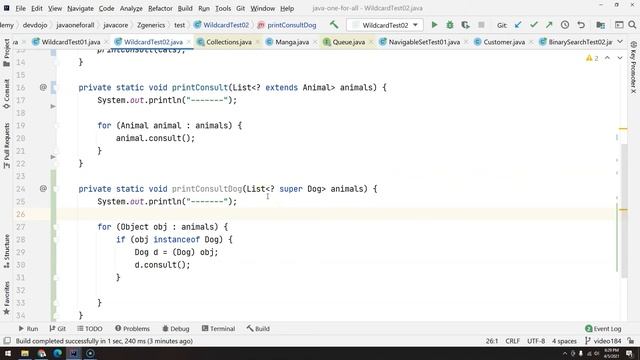
Task: Switch to the Queue.java tab
Action: point(349,42)
